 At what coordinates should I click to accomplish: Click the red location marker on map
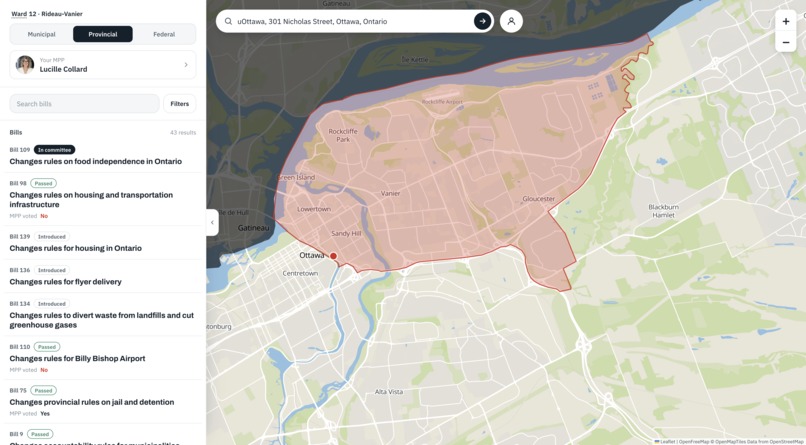click(333, 256)
